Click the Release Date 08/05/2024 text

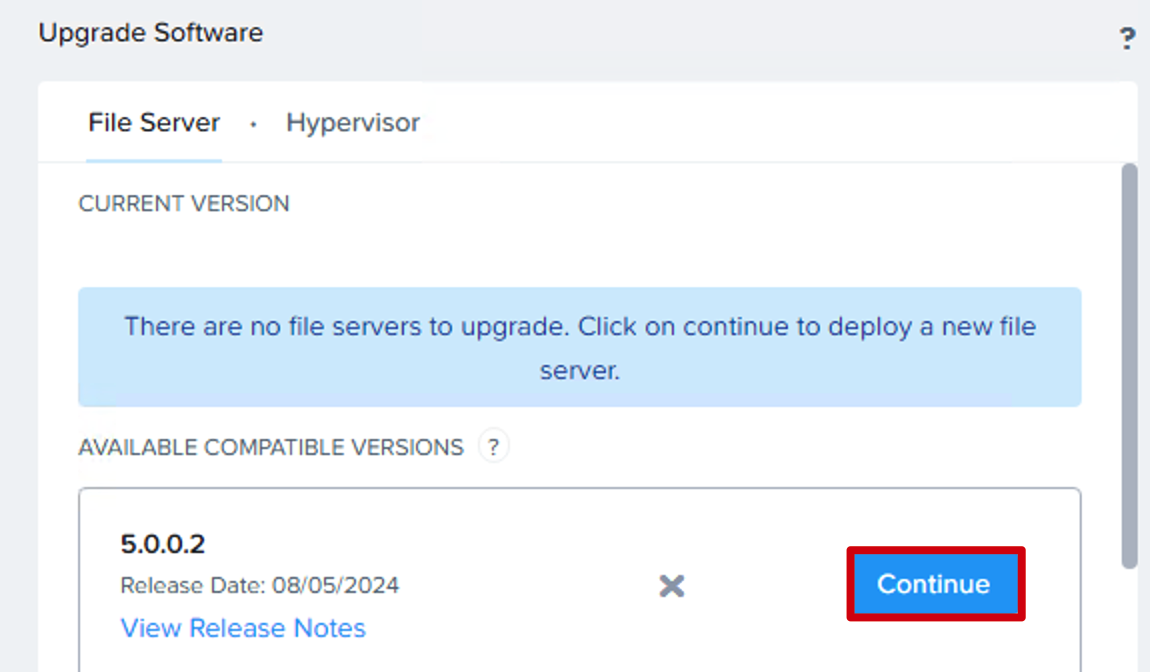(x=260, y=585)
